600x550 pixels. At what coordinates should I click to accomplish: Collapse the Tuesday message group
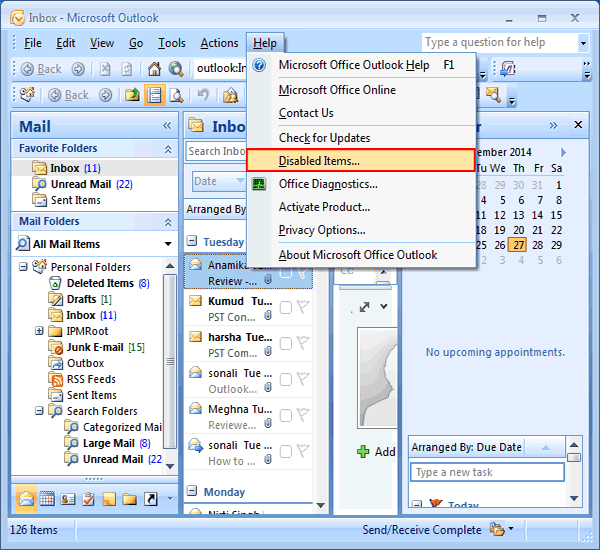click(x=192, y=241)
